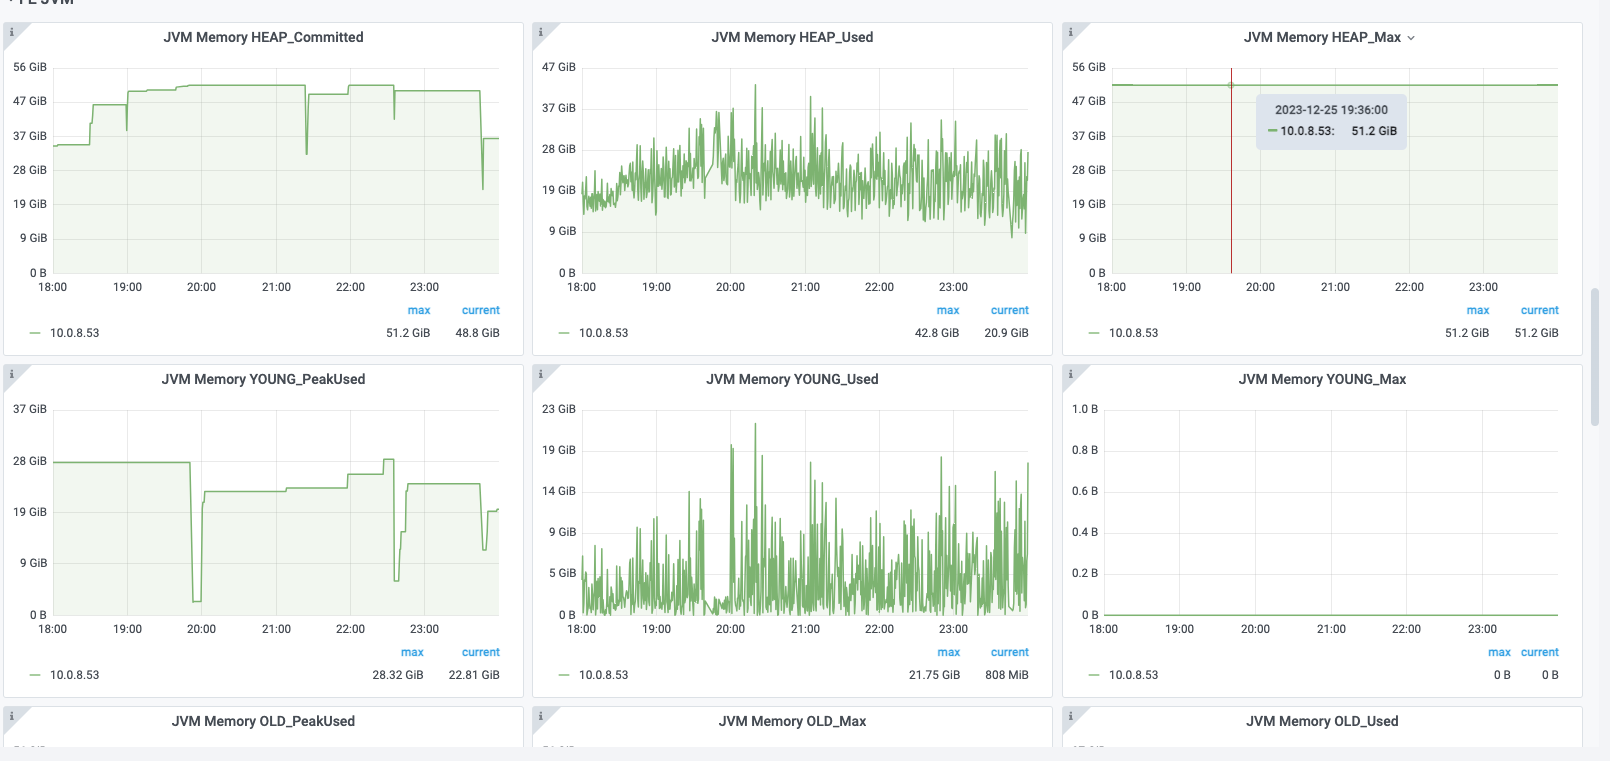Sort HEAP_Max legend by current column
Image resolution: width=1610 pixels, height=761 pixels.
(x=1540, y=310)
